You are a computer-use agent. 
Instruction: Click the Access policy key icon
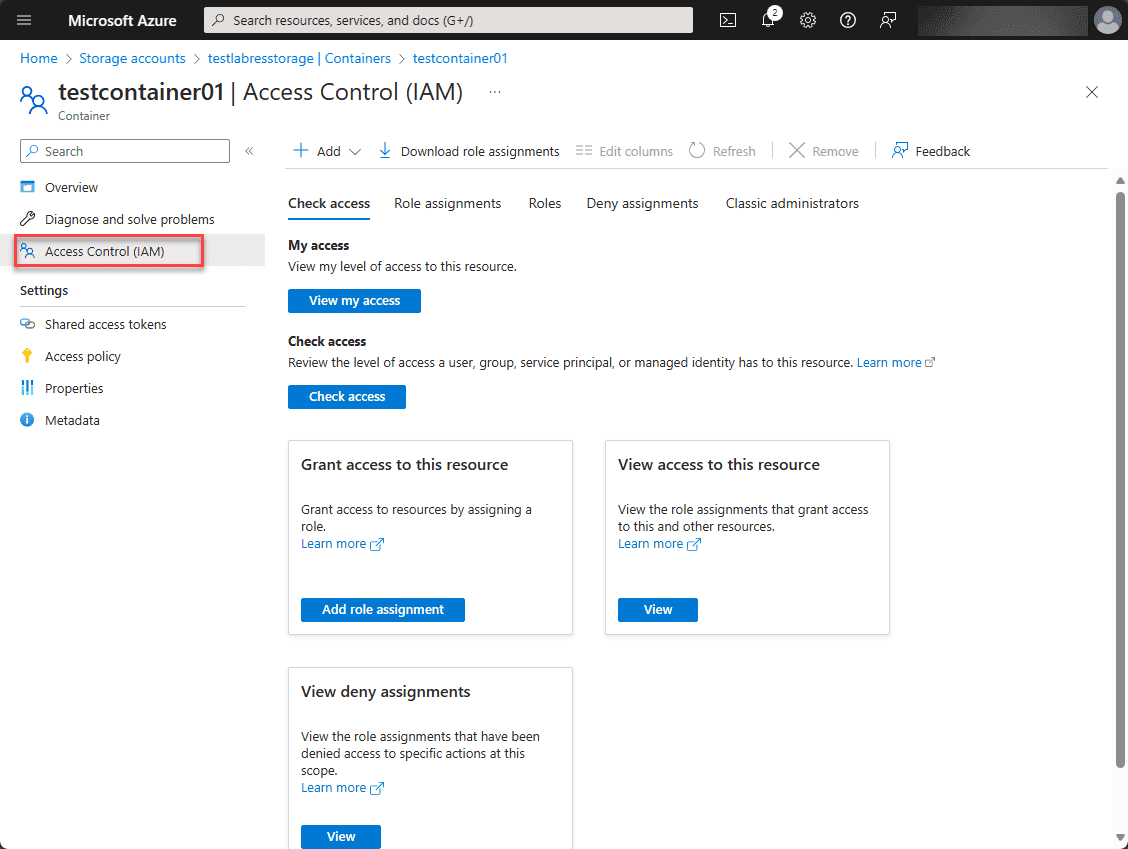click(27, 356)
